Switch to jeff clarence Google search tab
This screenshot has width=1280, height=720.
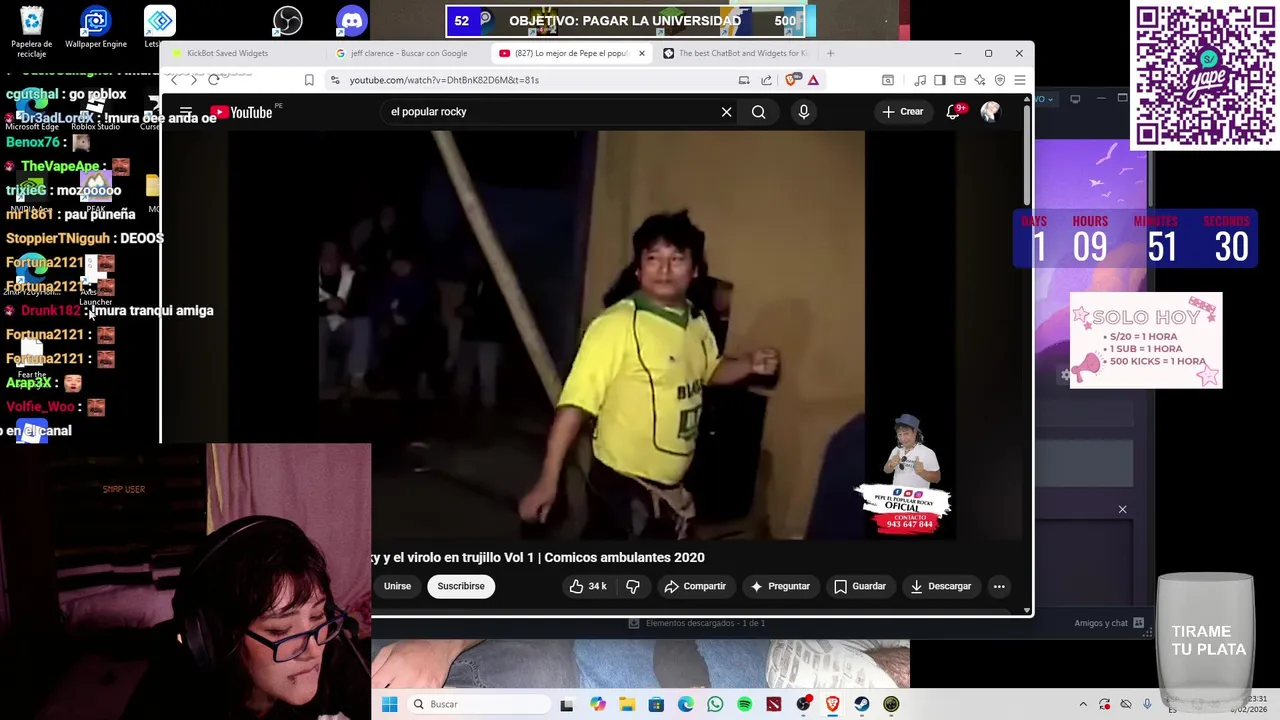406,53
